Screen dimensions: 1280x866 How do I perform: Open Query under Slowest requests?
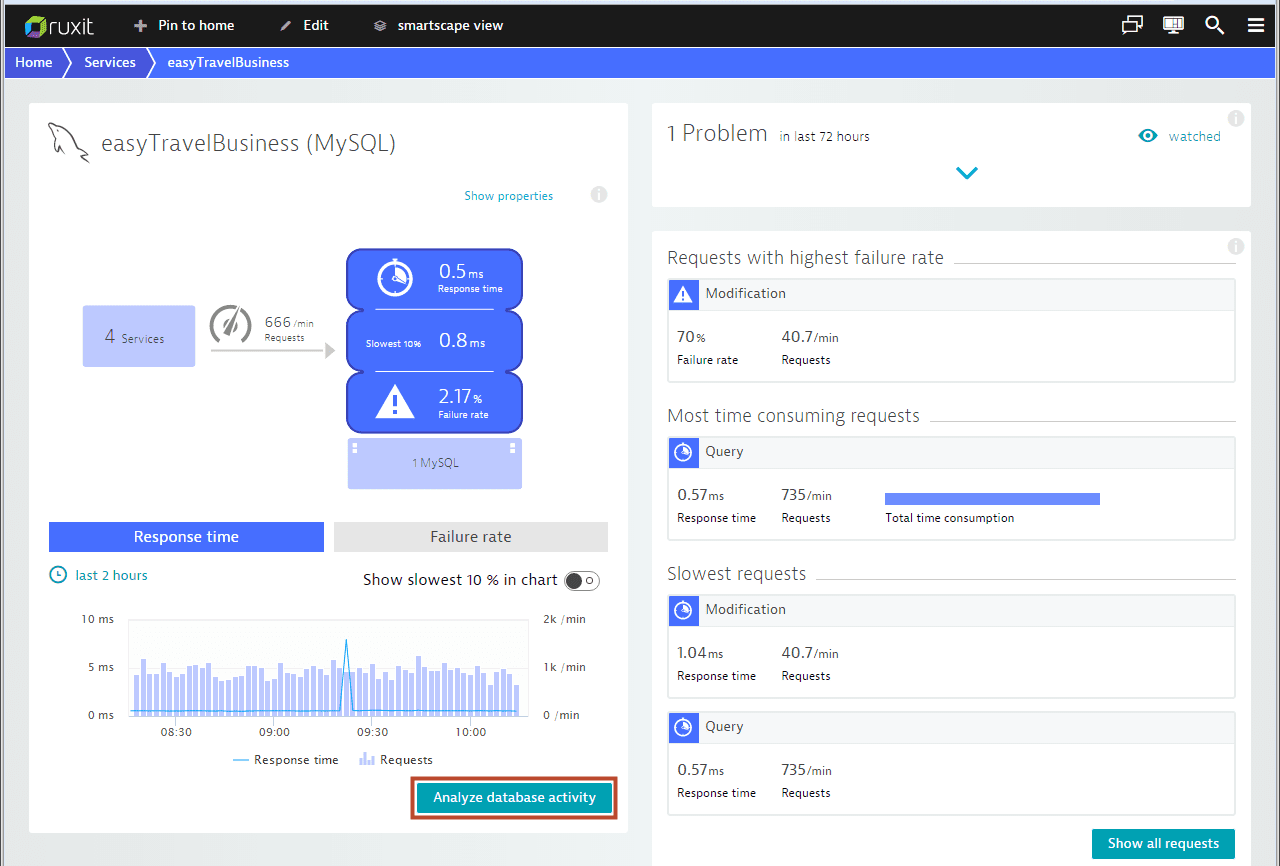[951, 763]
